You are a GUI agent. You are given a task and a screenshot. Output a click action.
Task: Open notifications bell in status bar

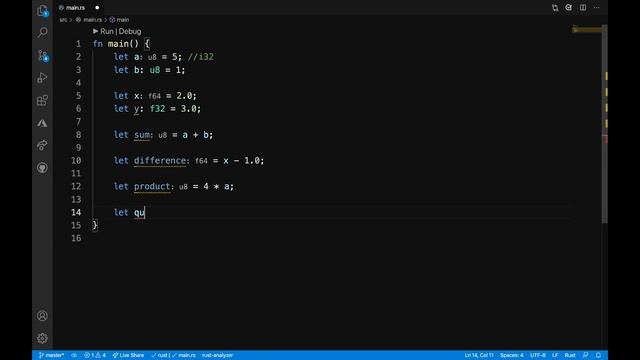(x=598, y=355)
